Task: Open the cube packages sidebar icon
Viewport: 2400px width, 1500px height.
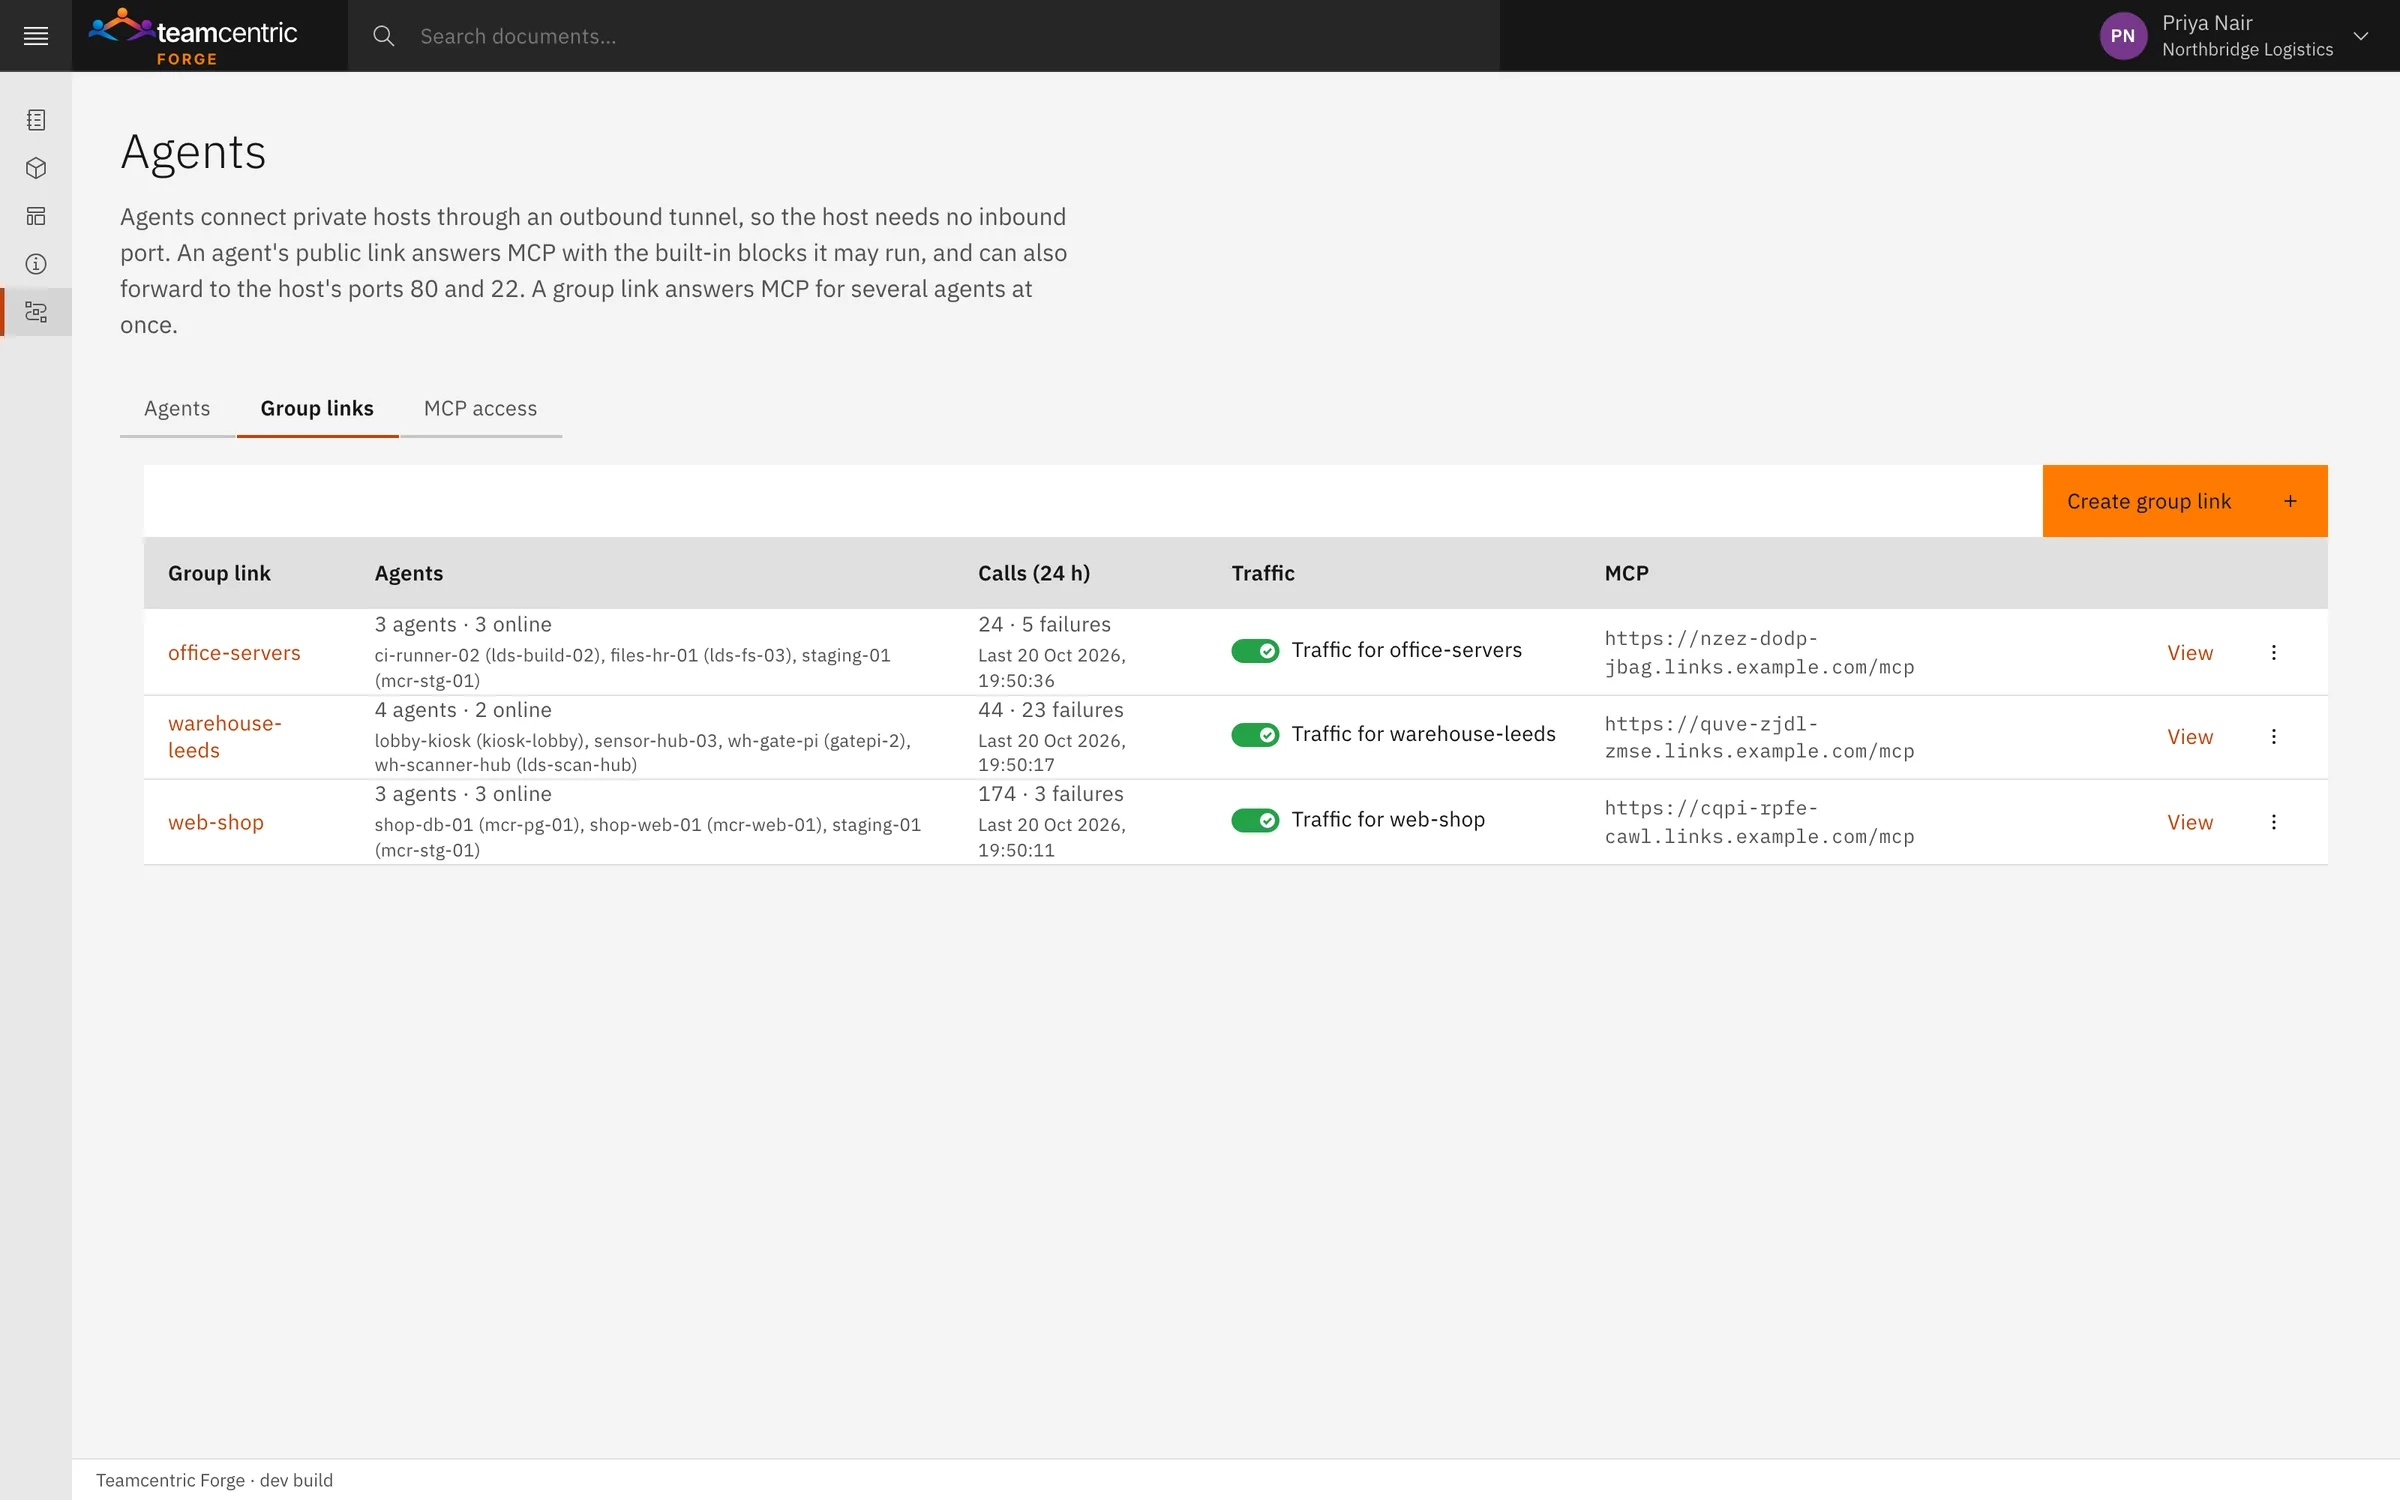Action: [x=36, y=168]
